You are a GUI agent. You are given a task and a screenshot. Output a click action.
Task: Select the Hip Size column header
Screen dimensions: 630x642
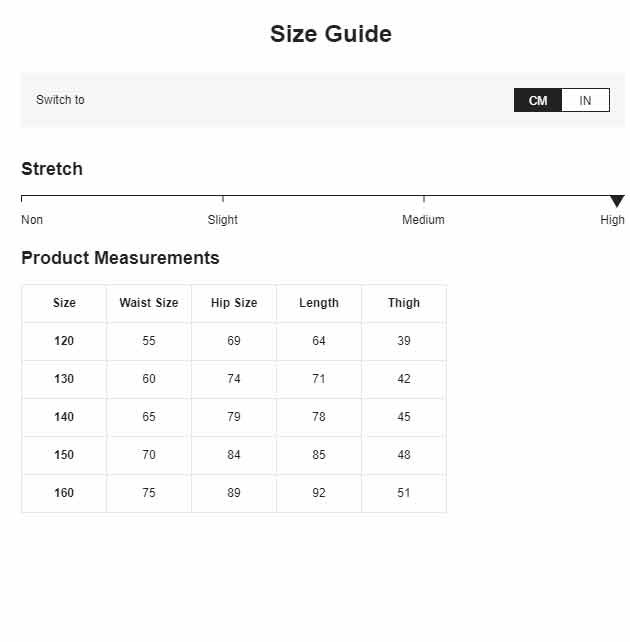234,303
